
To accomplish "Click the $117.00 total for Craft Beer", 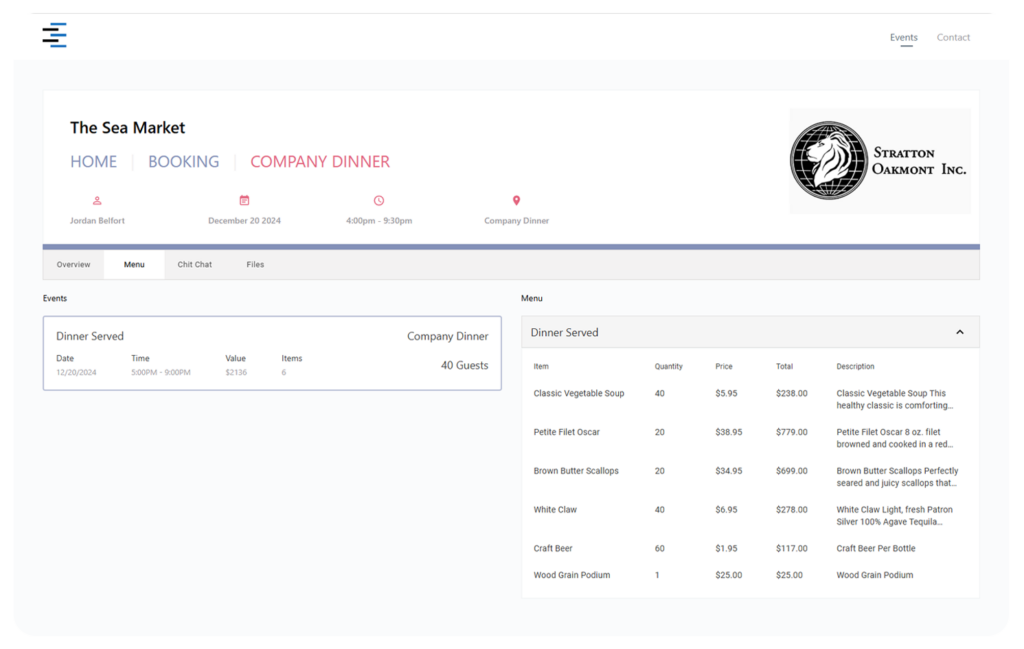I will [x=792, y=548].
